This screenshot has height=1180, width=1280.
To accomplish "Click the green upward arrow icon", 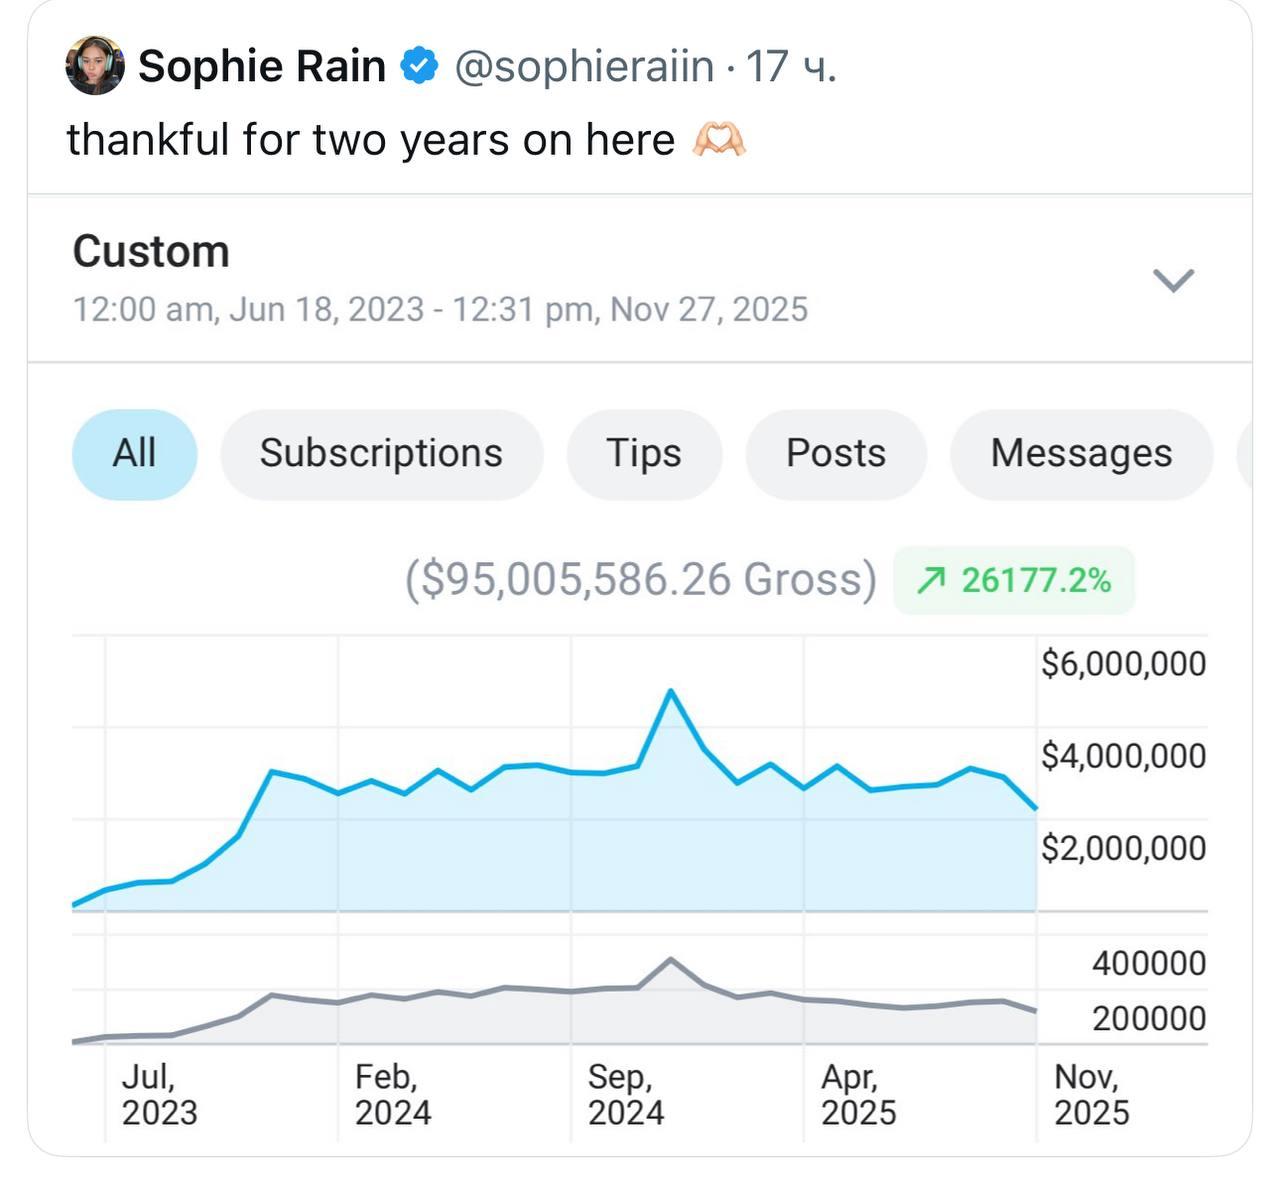I will pyautogui.click(x=931, y=580).
